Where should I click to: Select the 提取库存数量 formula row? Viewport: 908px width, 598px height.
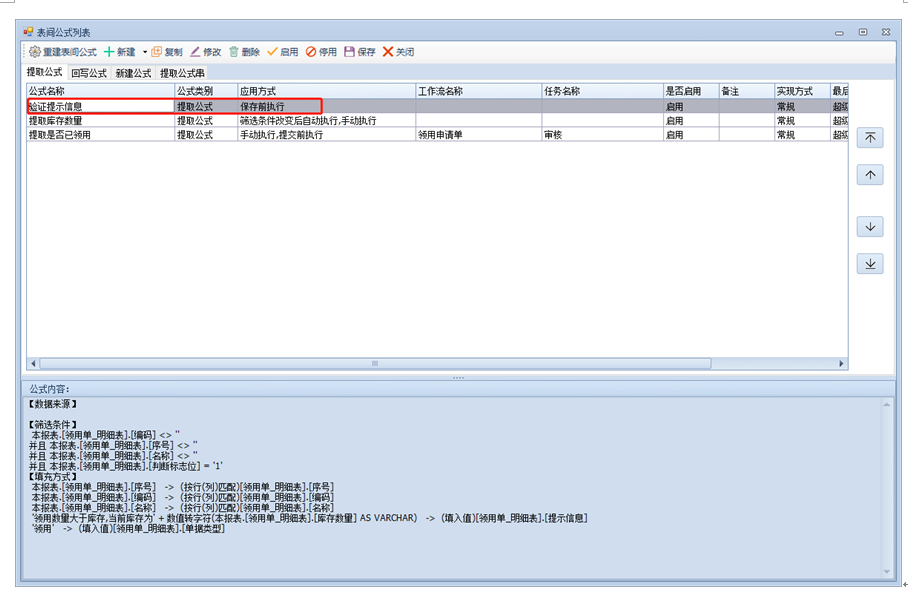click(x=100, y=120)
